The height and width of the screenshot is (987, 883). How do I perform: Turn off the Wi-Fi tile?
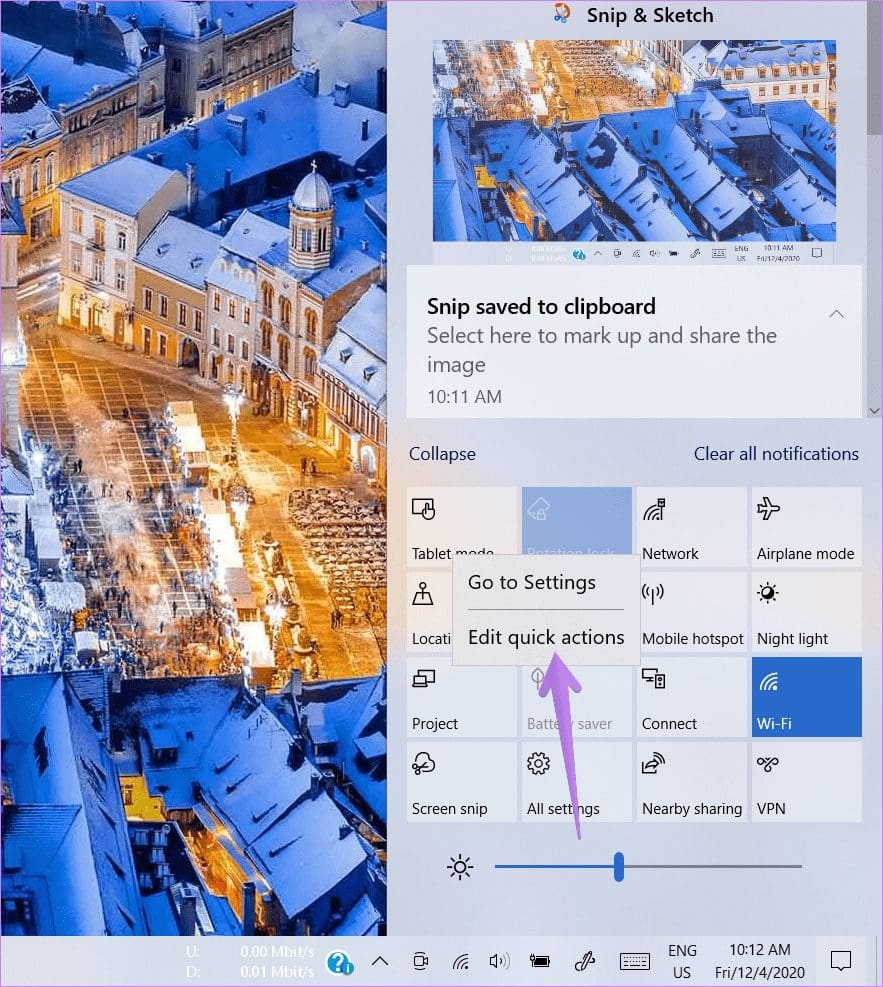[x=806, y=696]
